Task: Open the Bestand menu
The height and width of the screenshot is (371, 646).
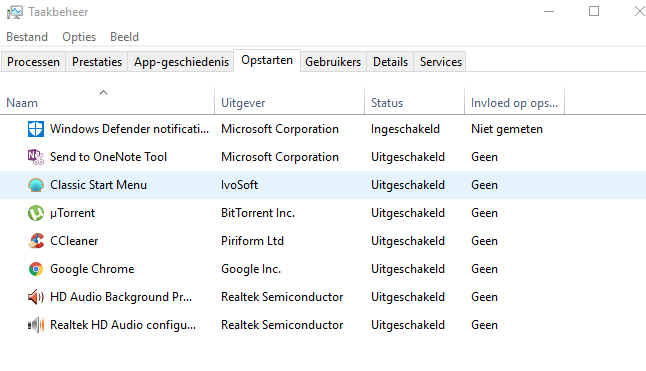Action: [x=27, y=37]
